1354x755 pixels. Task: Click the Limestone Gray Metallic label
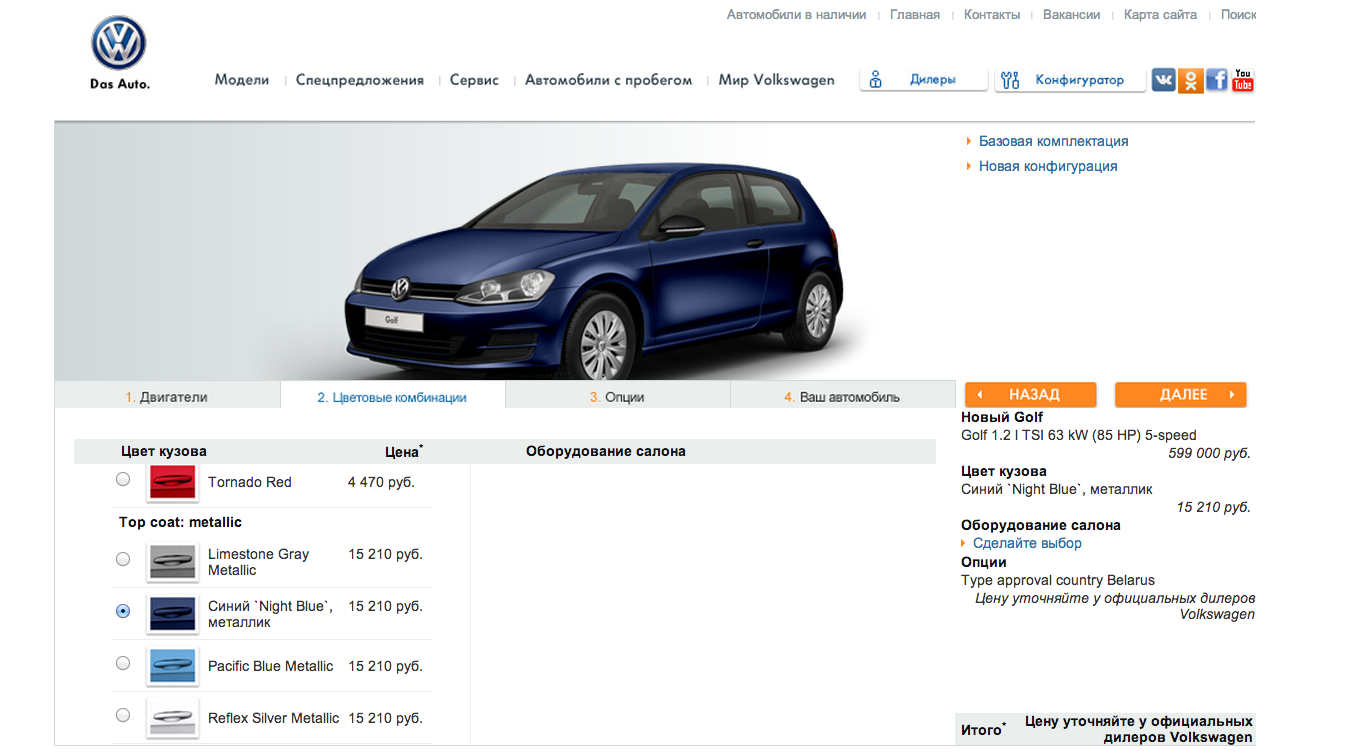pyautogui.click(x=258, y=562)
